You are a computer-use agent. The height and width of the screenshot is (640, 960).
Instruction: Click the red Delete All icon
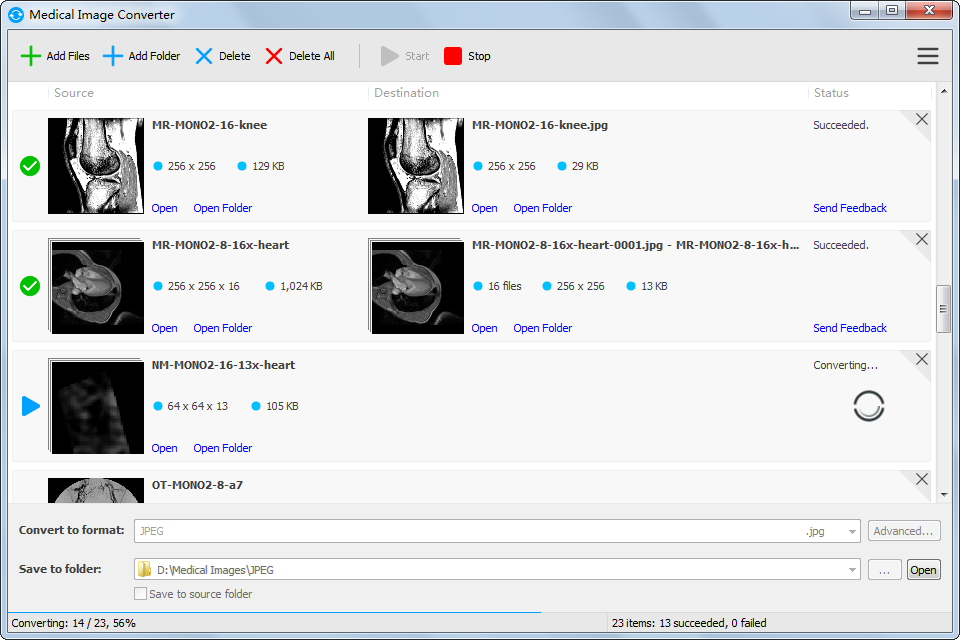point(274,56)
